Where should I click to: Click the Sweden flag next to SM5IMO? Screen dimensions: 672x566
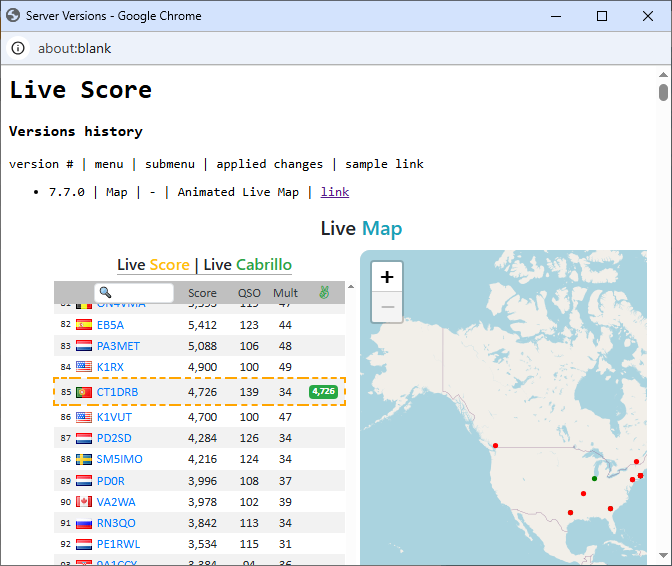84,459
